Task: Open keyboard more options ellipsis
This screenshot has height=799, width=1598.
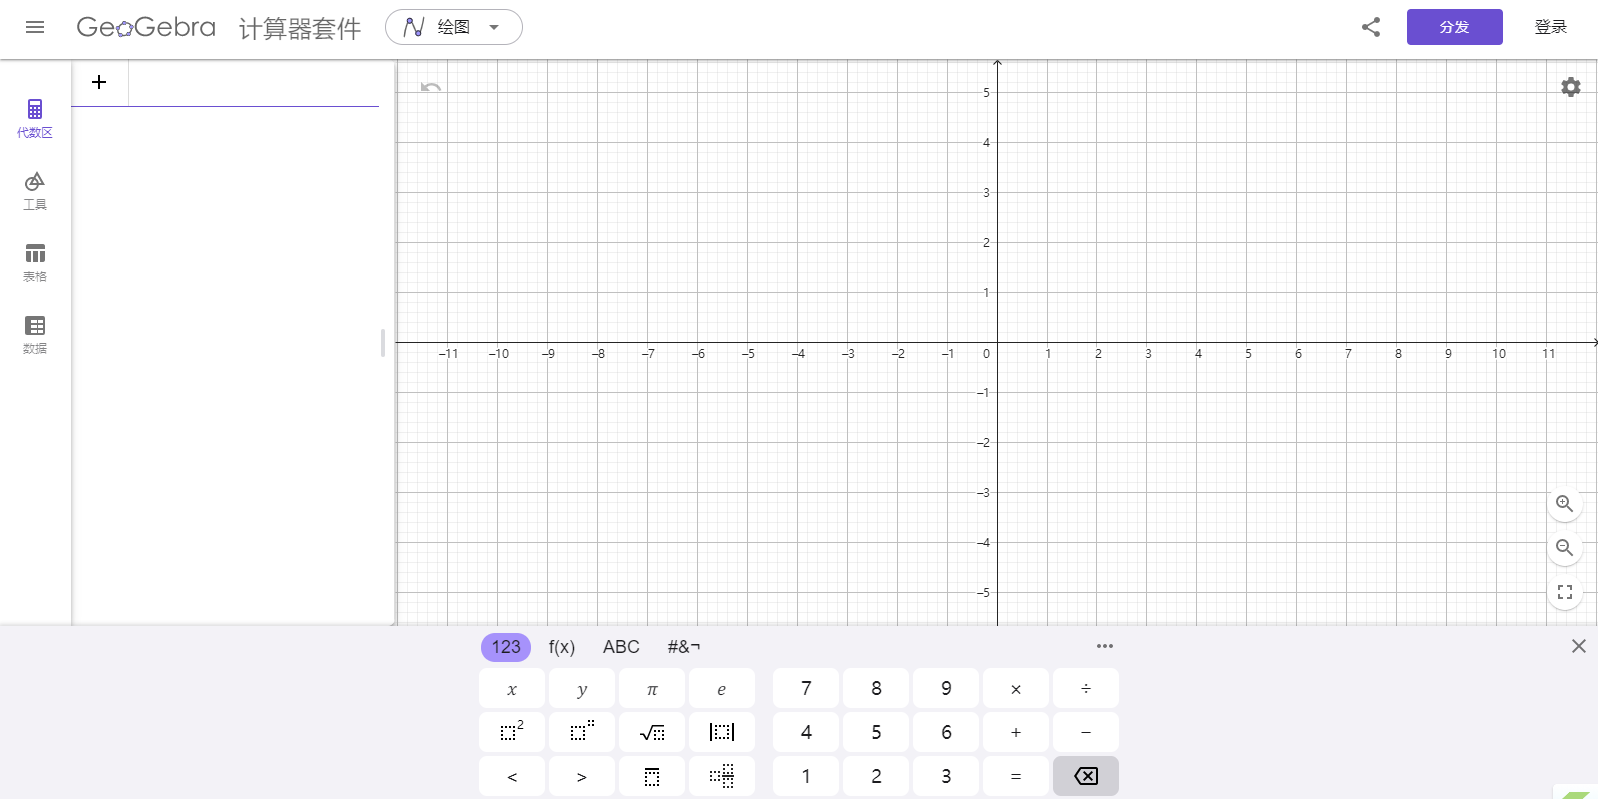Action: [1104, 646]
